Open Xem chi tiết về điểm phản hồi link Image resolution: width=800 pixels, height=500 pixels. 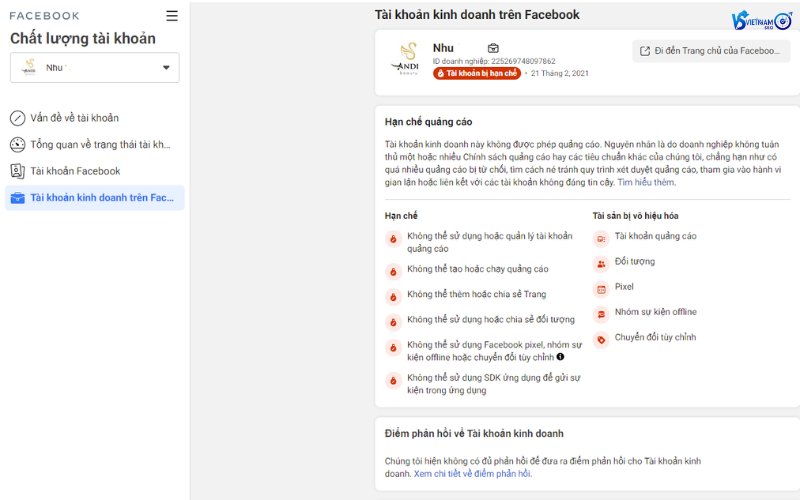(473, 473)
